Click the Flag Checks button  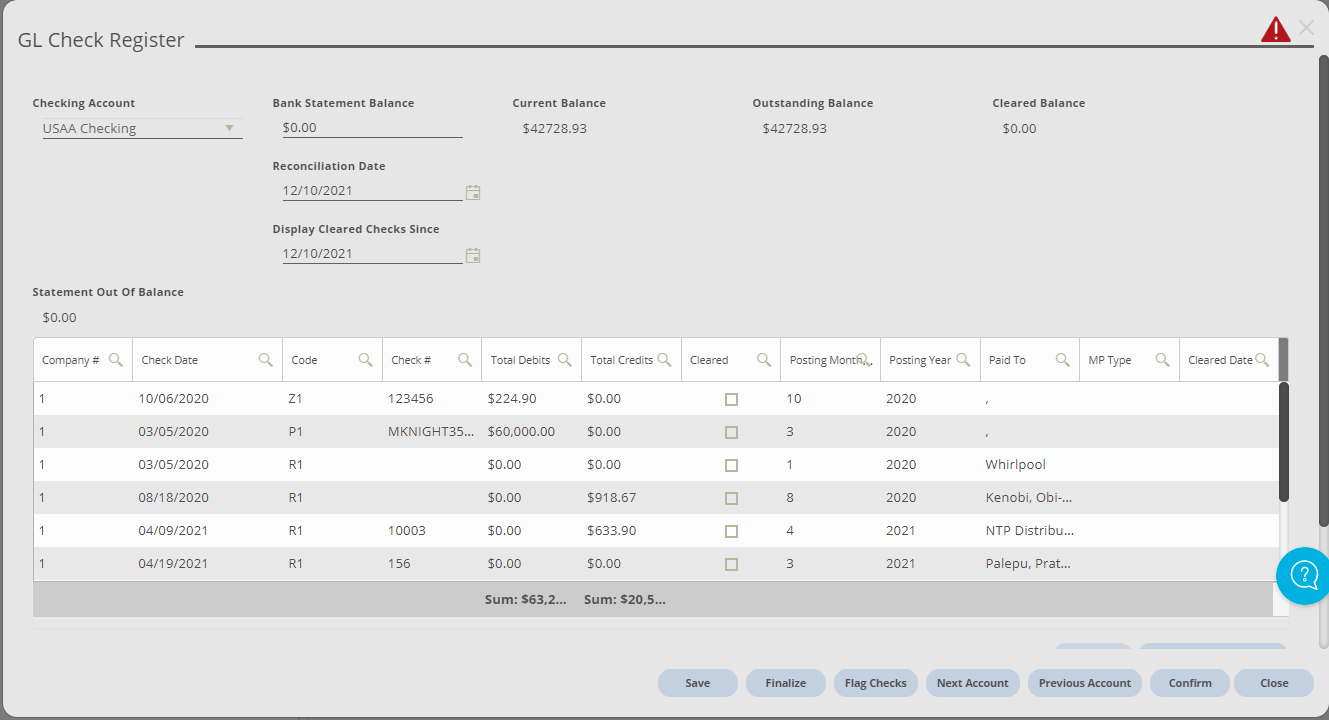click(x=876, y=683)
